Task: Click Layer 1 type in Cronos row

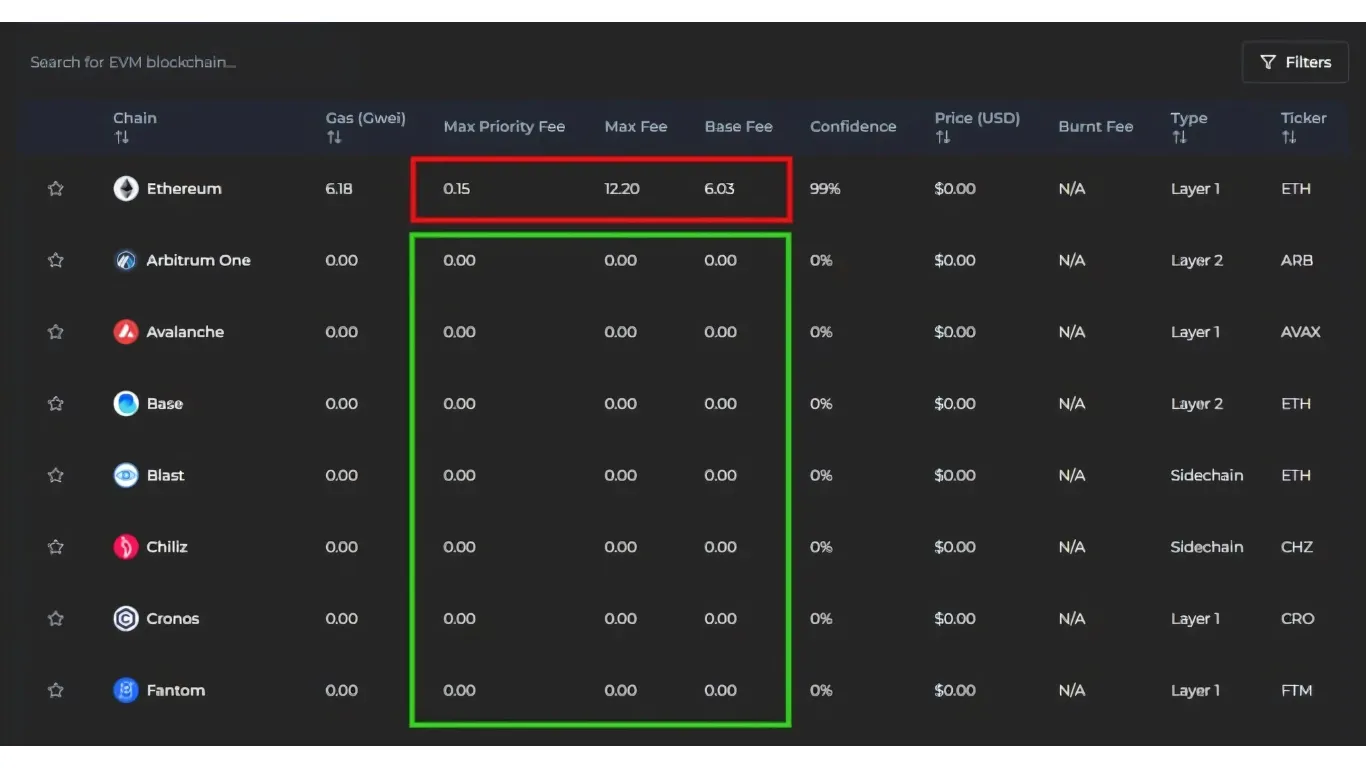Action: pos(1196,619)
